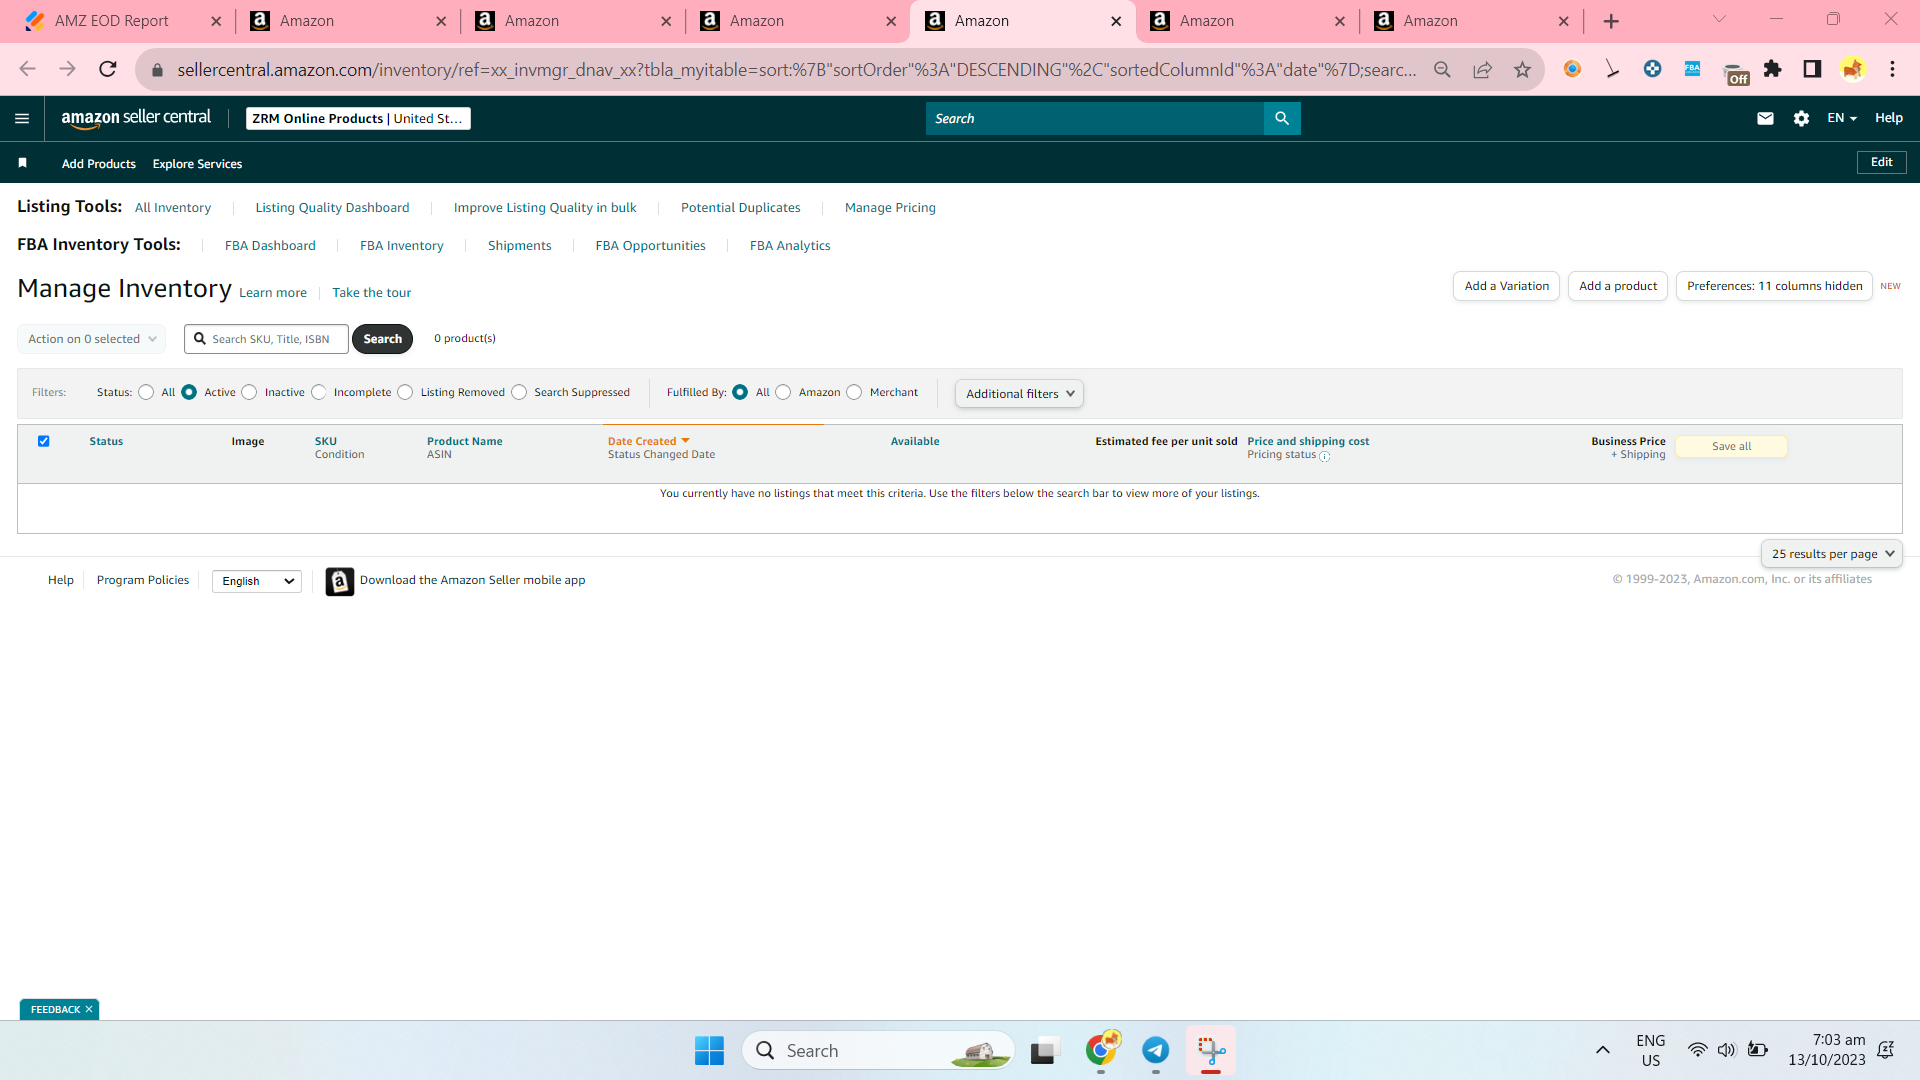Open the EN language dropdown in header
Screen dimensions: 1920x1080
point(1842,118)
